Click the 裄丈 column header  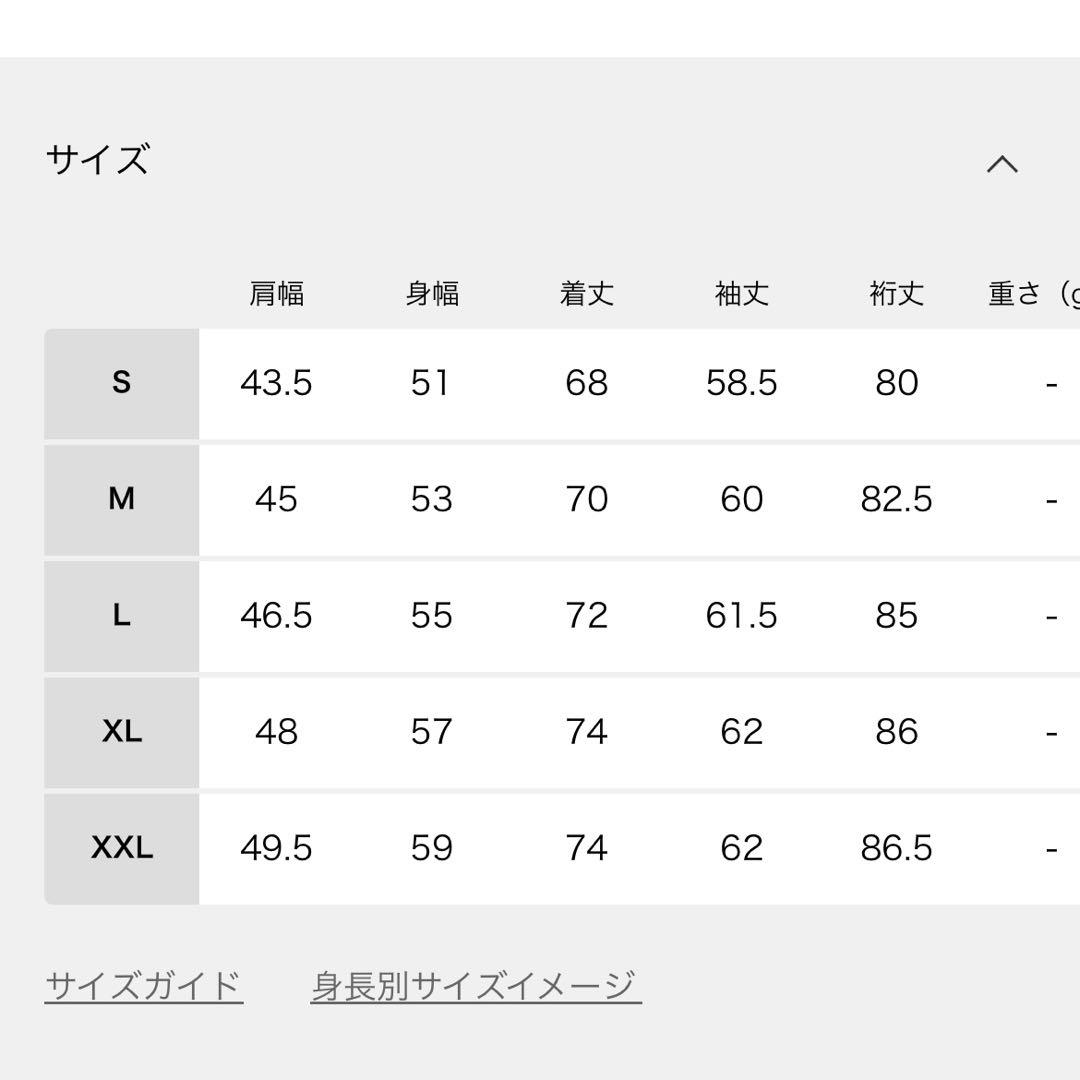click(896, 293)
